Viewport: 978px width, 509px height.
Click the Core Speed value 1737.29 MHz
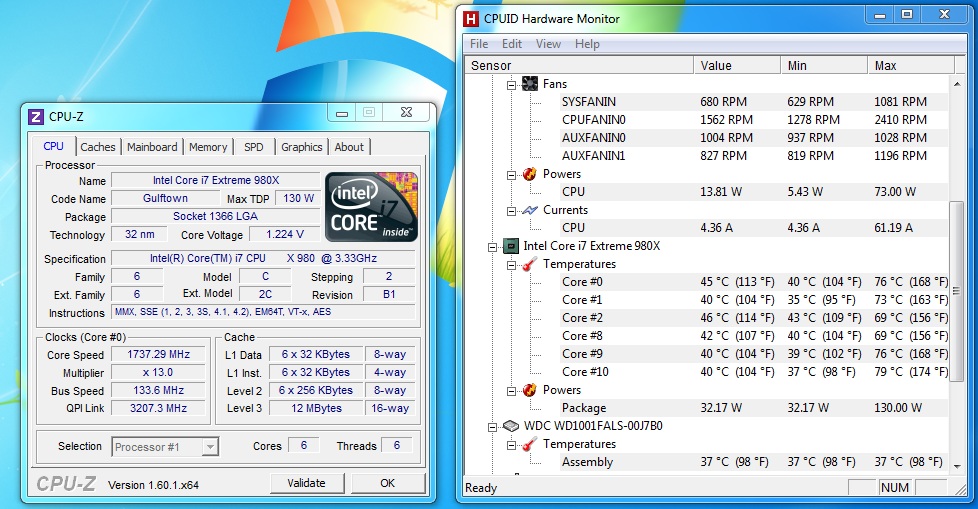coord(158,354)
